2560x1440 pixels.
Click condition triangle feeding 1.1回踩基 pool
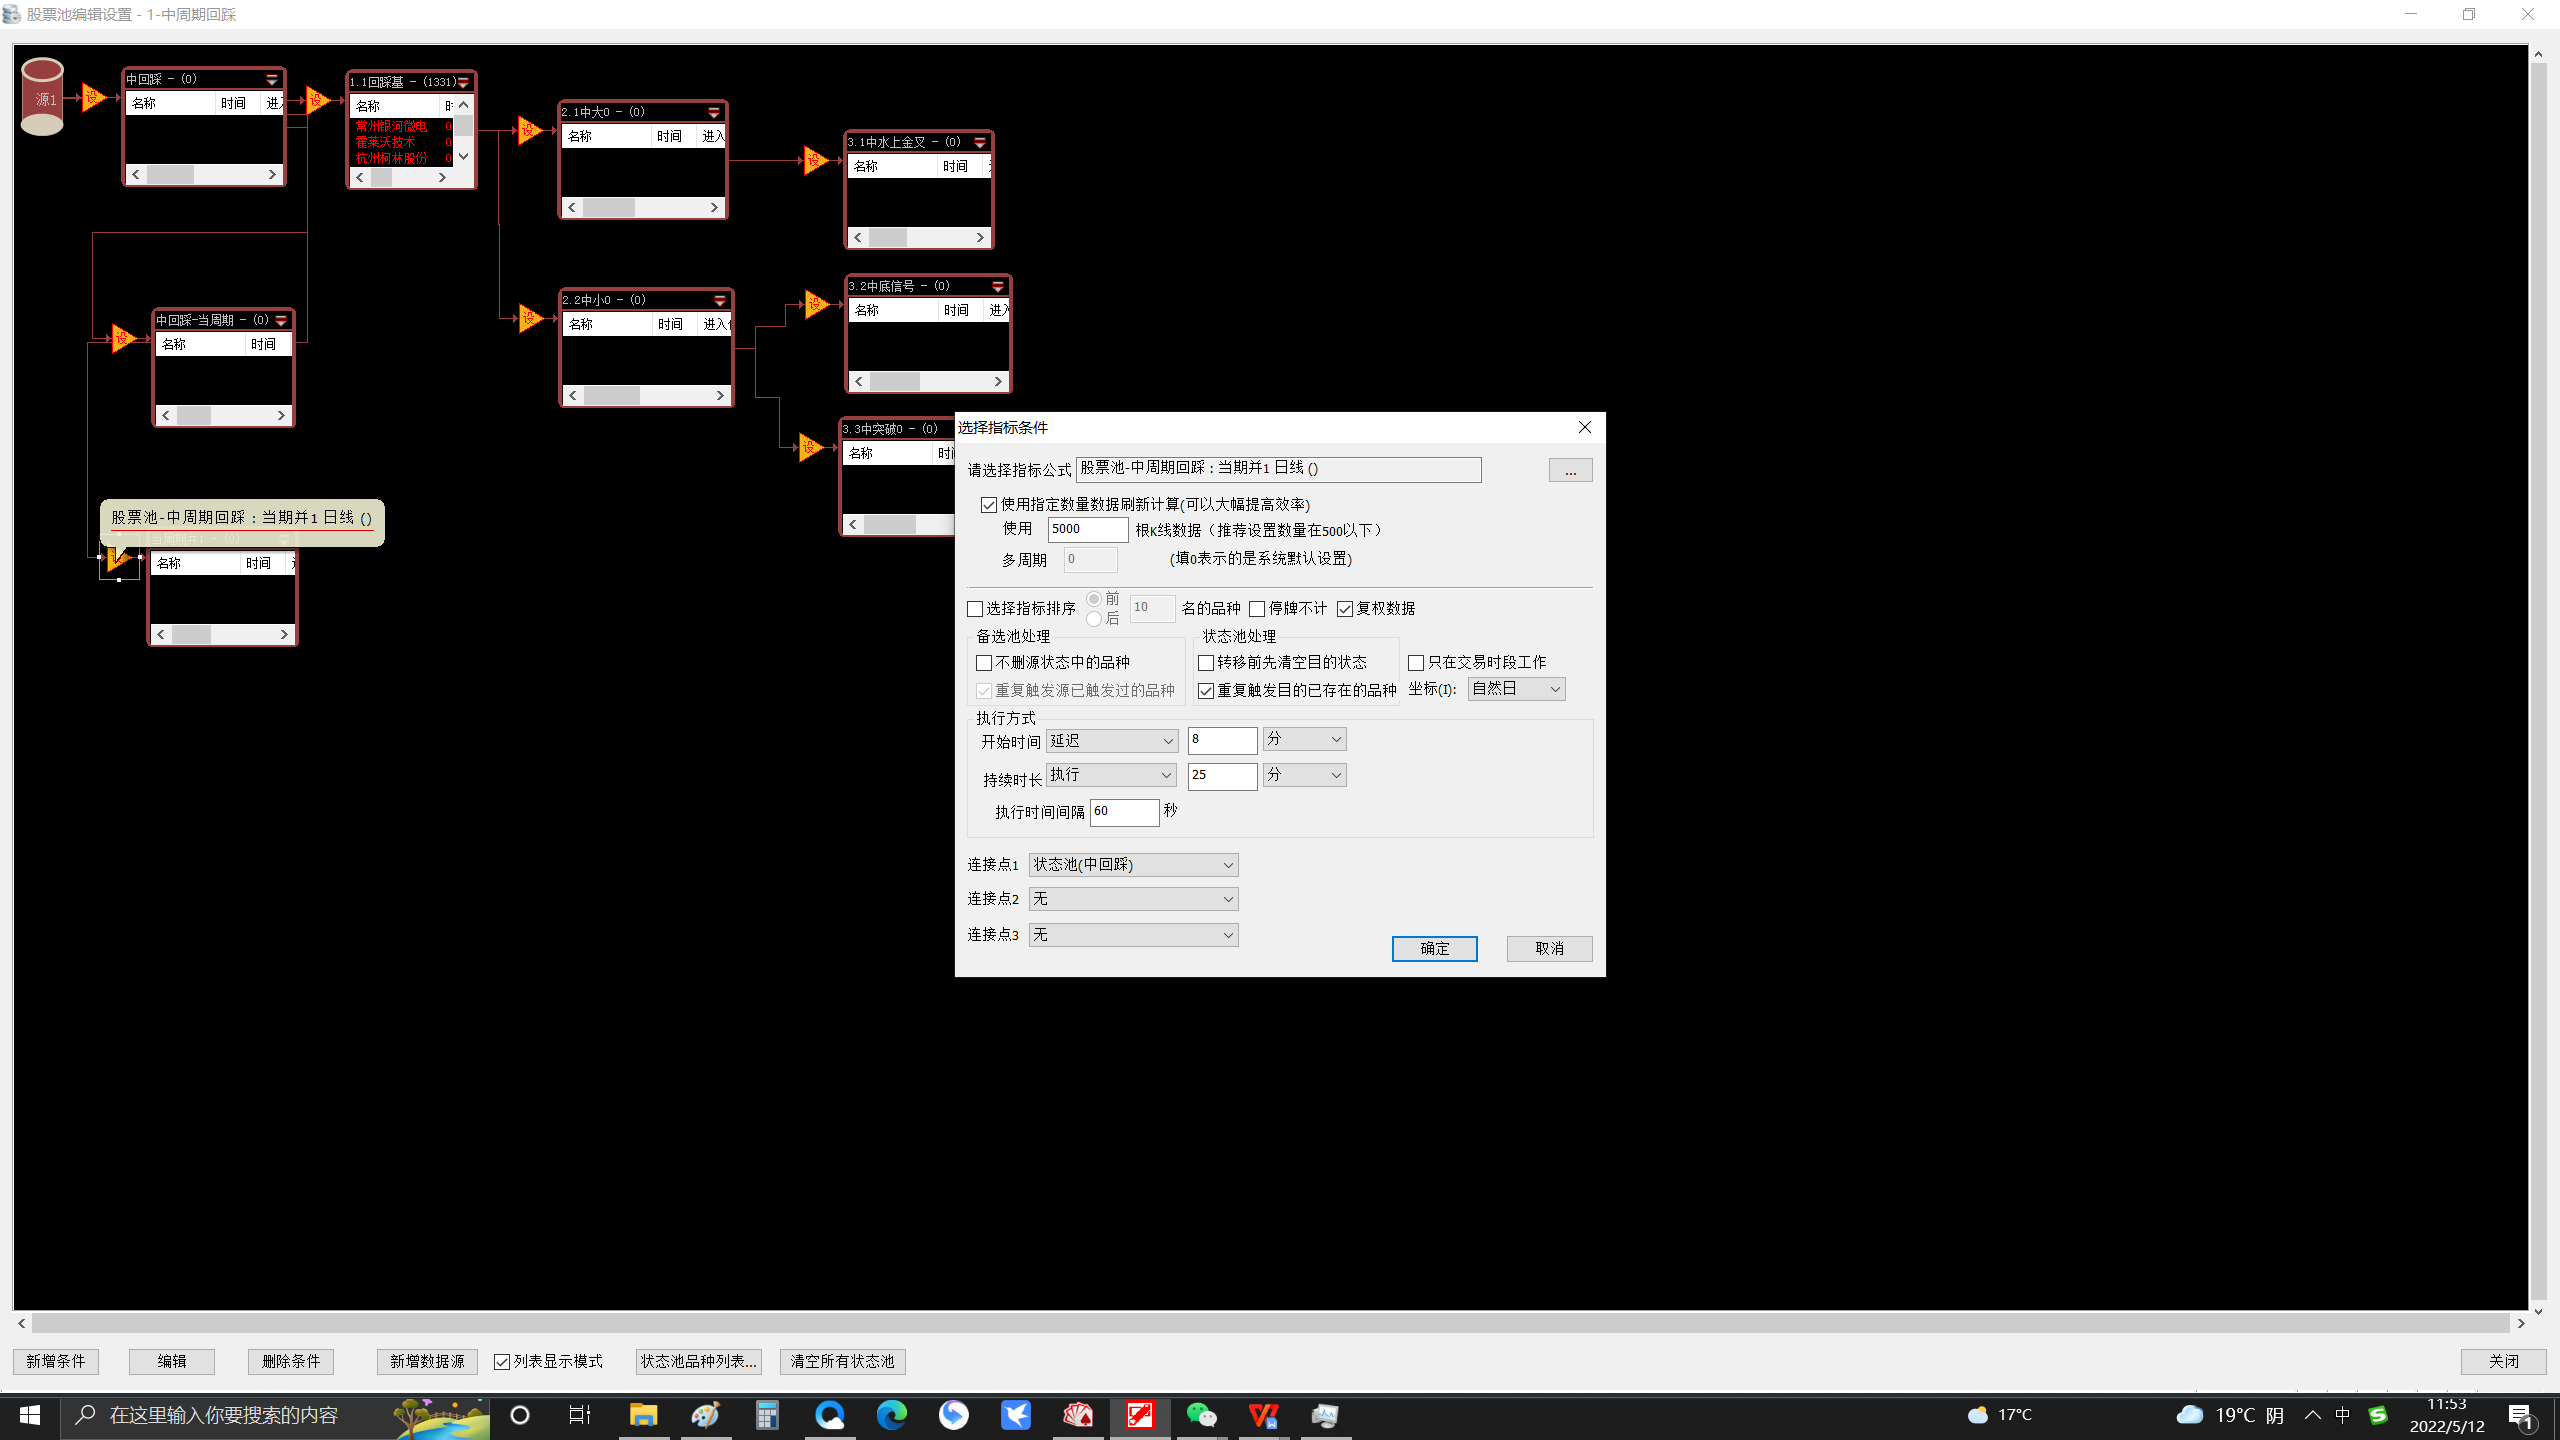point(317,100)
